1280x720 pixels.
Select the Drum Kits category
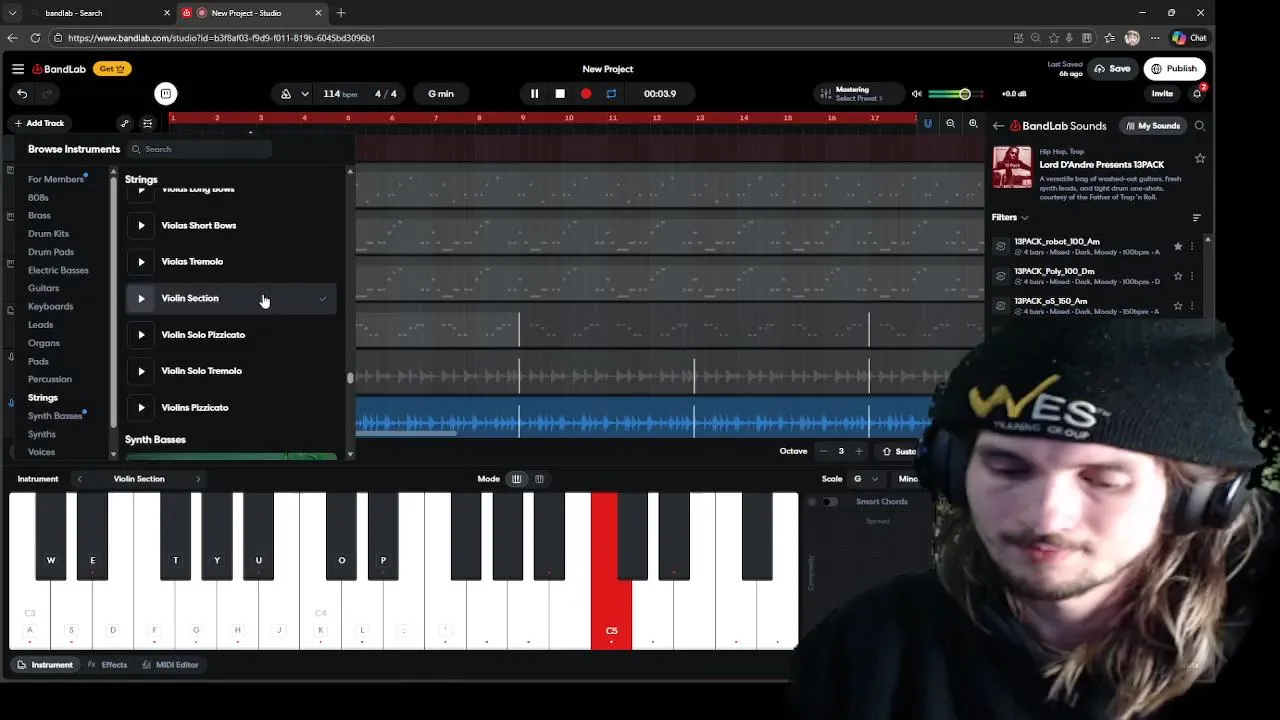click(48, 234)
